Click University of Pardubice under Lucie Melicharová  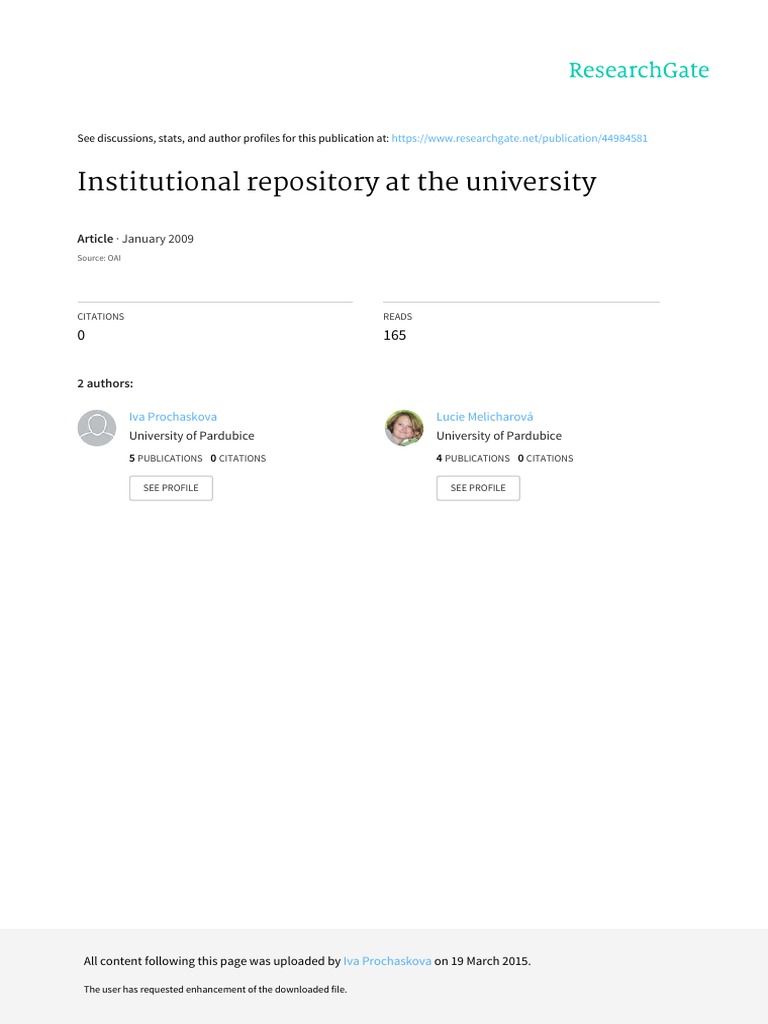point(498,436)
